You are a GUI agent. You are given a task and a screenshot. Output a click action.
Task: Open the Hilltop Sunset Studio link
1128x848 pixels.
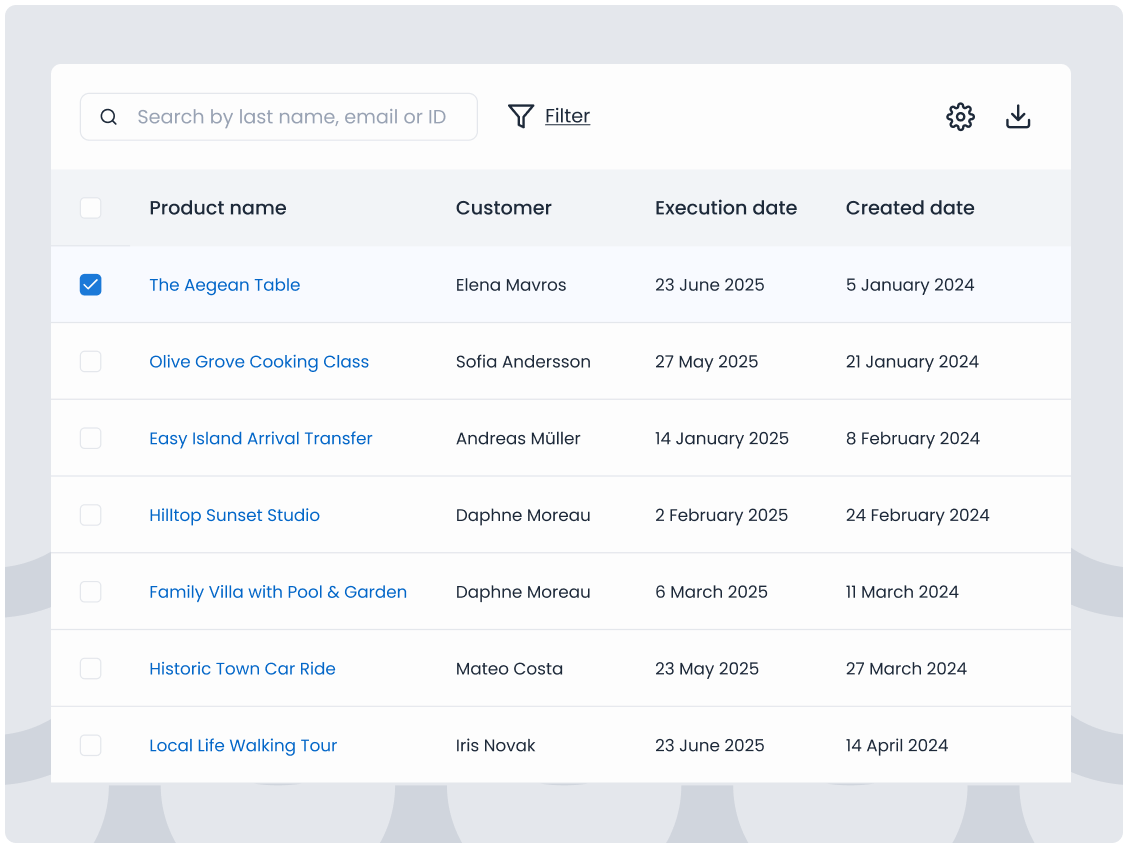[x=235, y=515]
